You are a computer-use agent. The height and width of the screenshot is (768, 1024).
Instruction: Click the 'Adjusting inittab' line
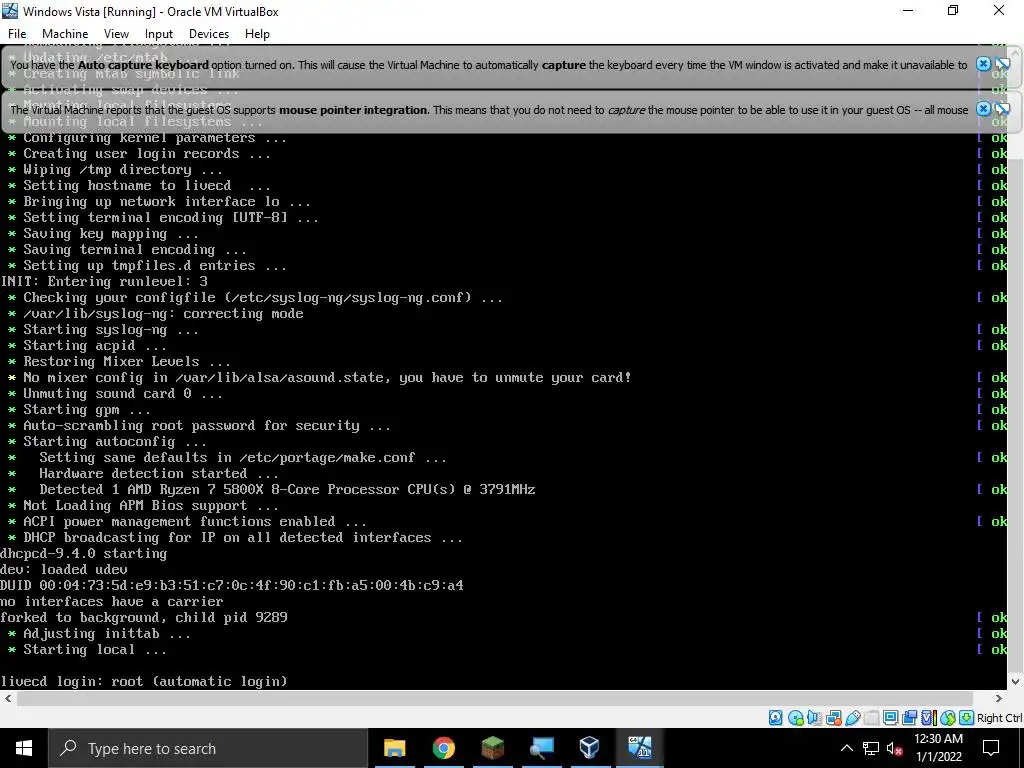click(106, 633)
